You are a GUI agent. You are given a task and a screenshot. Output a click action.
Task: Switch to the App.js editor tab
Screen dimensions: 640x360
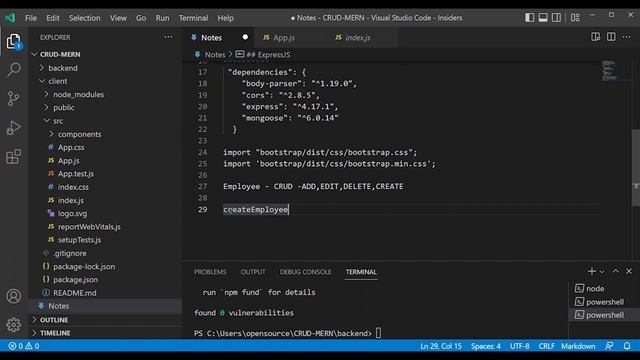point(284,38)
